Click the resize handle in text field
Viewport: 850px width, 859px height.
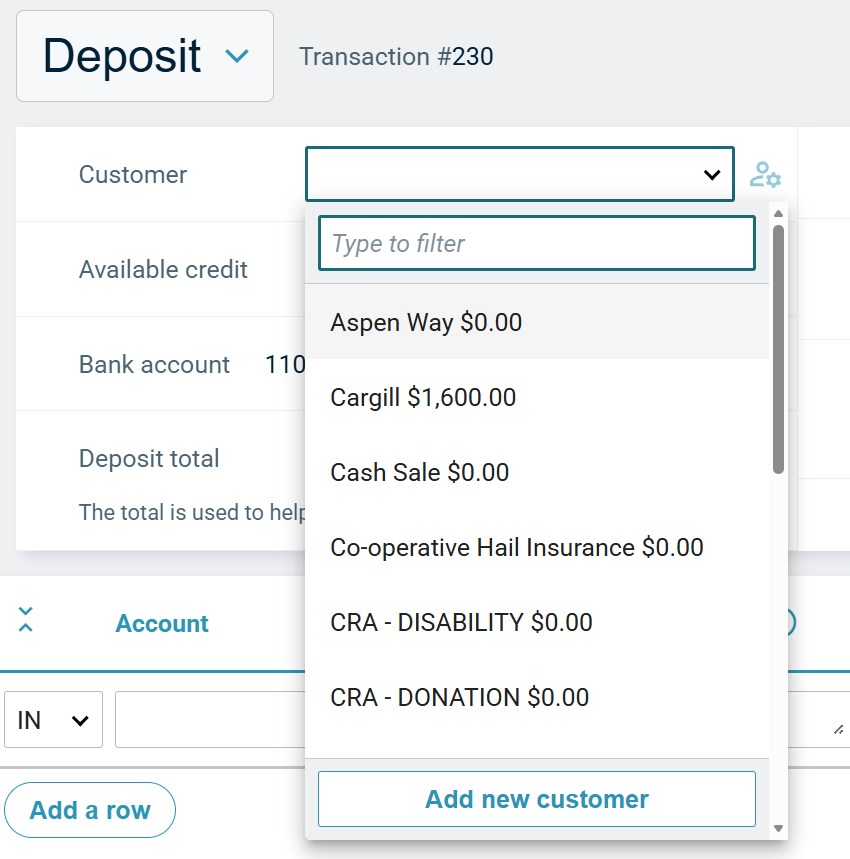click(837, 731)
